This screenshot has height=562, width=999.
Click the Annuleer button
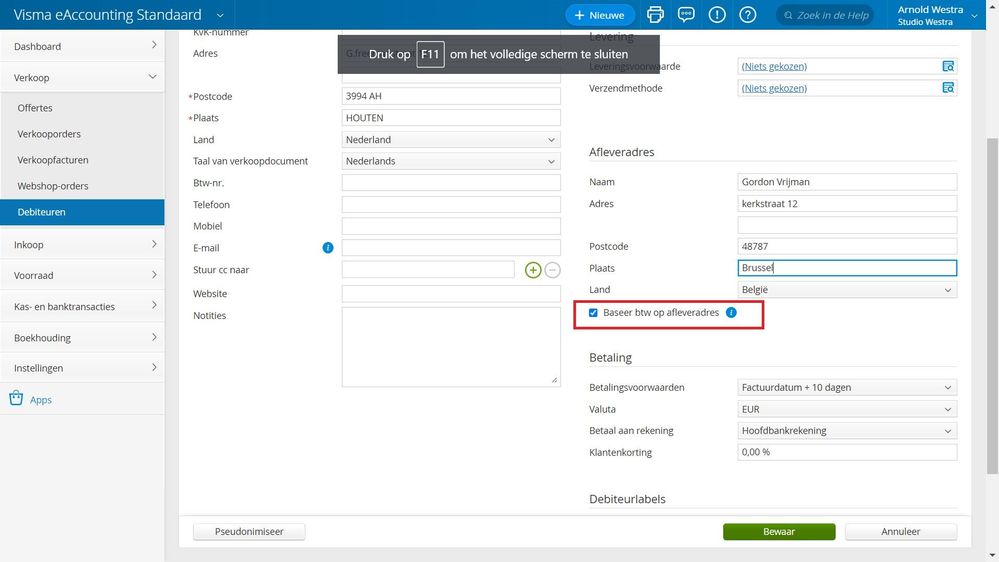click(900, 531)
